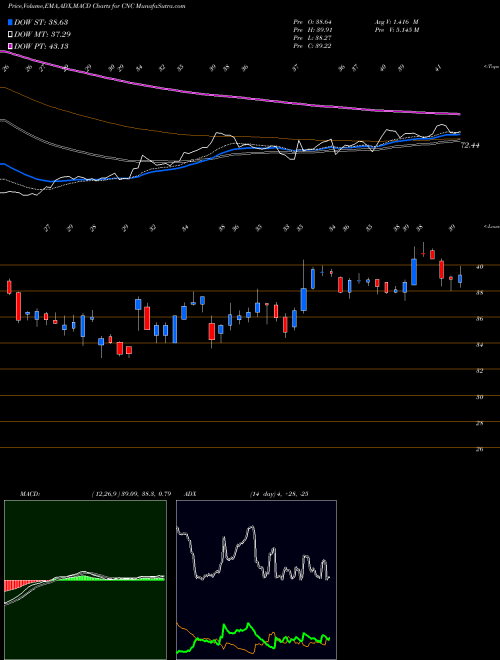
Task: Click the blue DOW ST legend swatch
Action: pyautogui.click(x=10, y=22)
